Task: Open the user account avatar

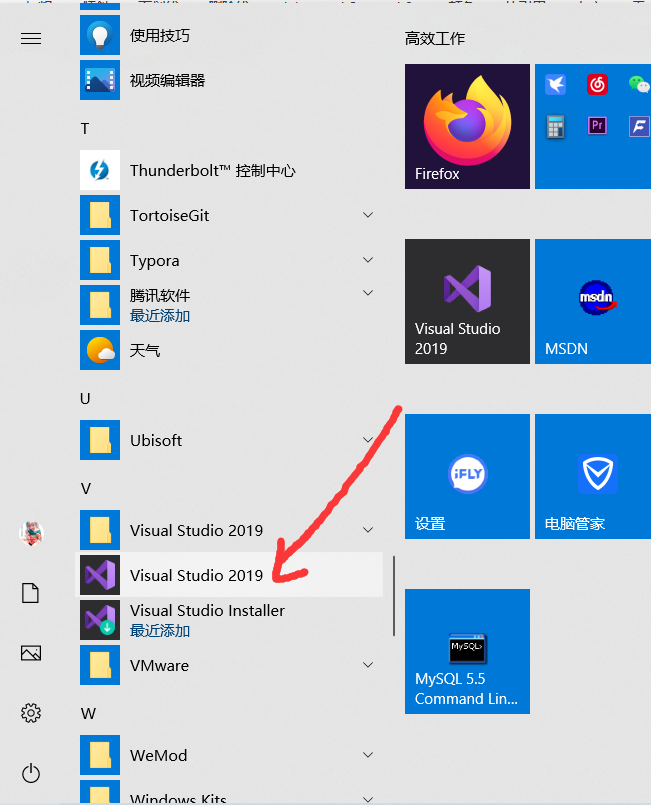Action: point(31,533)
